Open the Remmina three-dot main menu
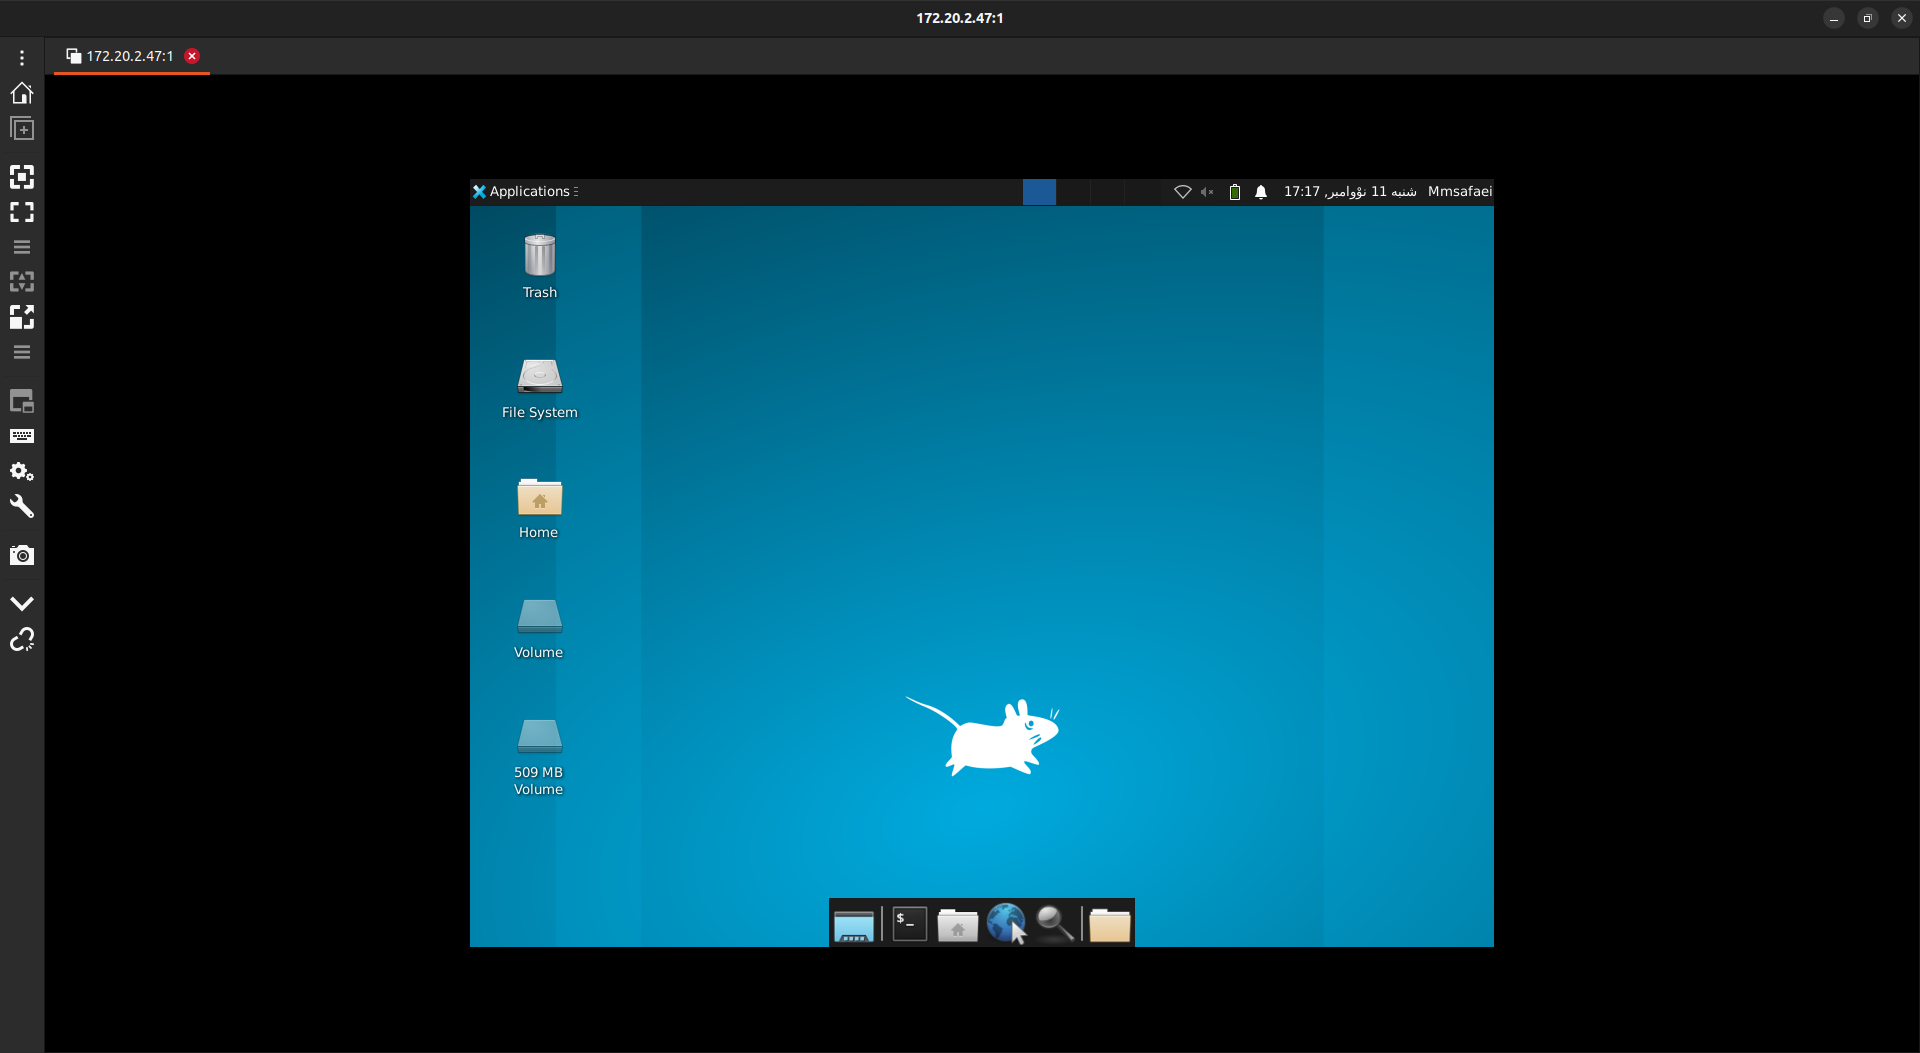 tap(22, 58)
